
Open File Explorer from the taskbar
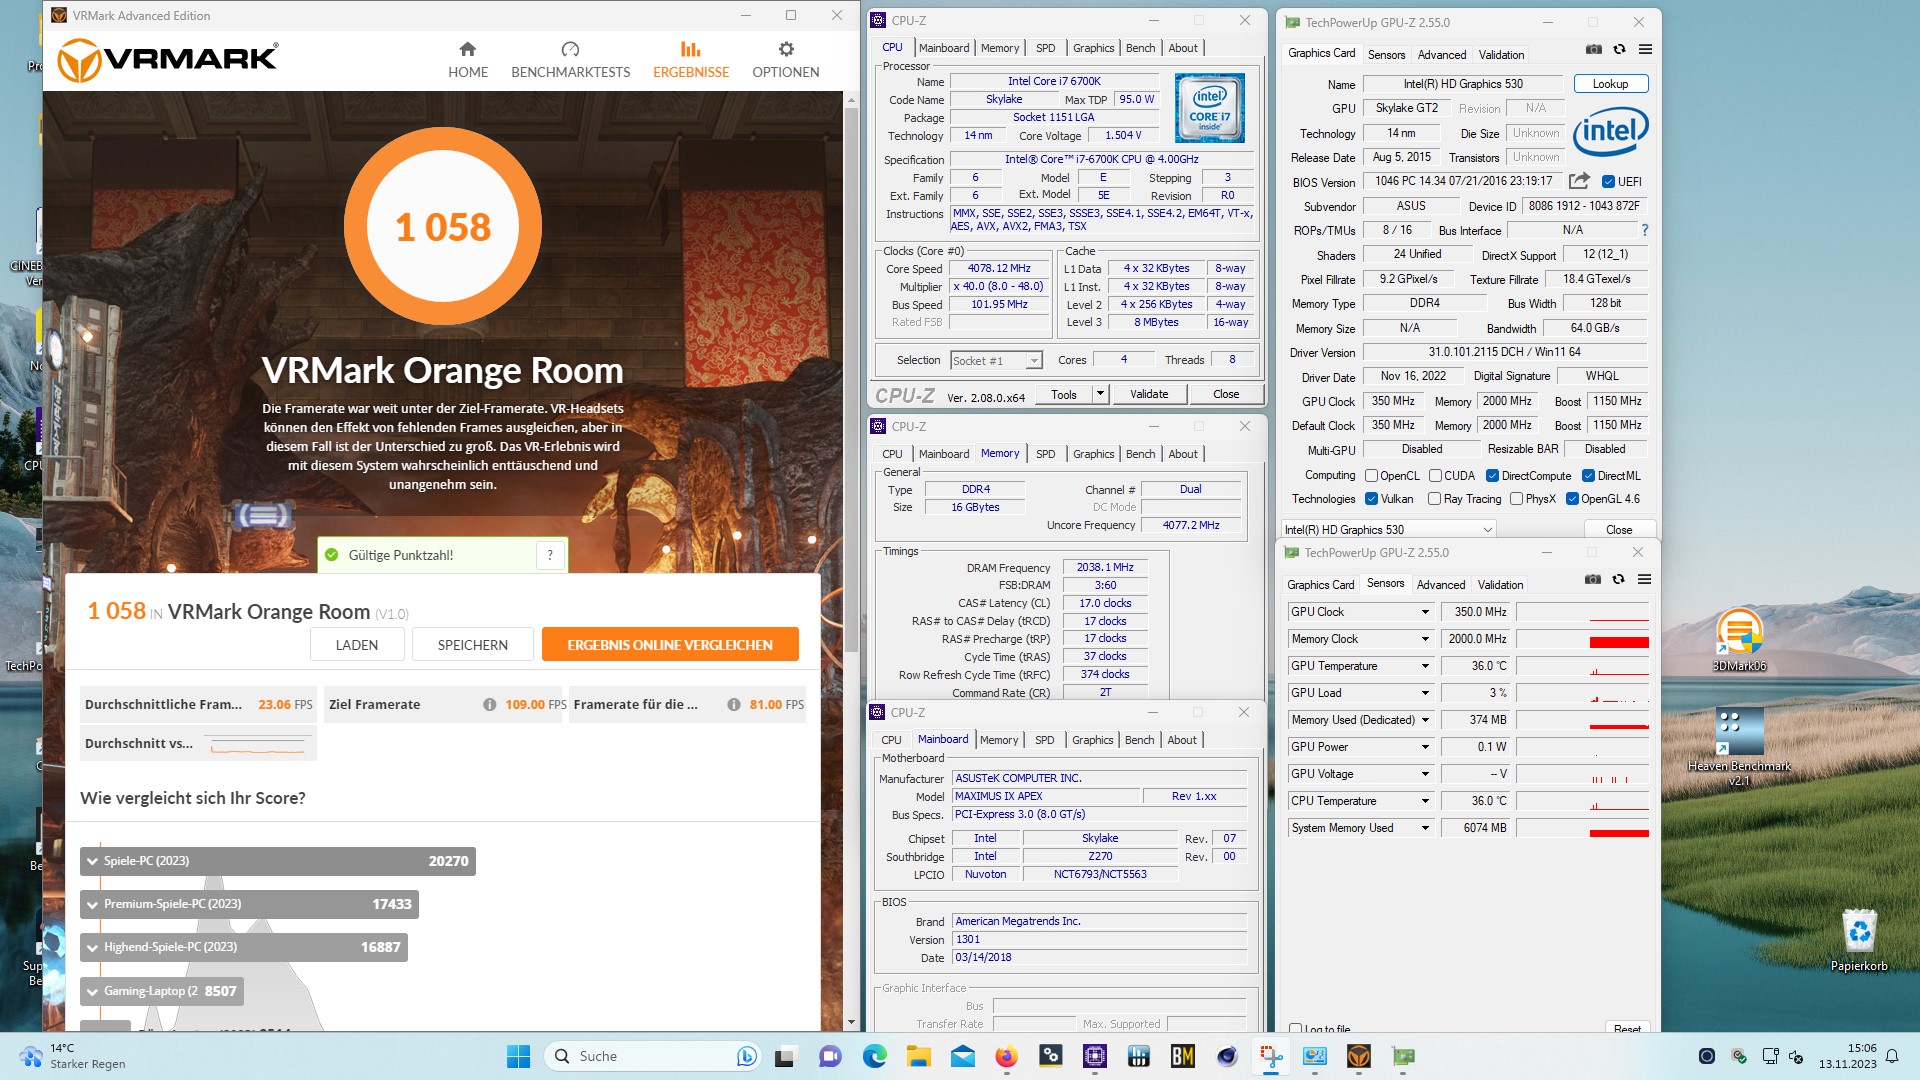tap(918, 1056)
